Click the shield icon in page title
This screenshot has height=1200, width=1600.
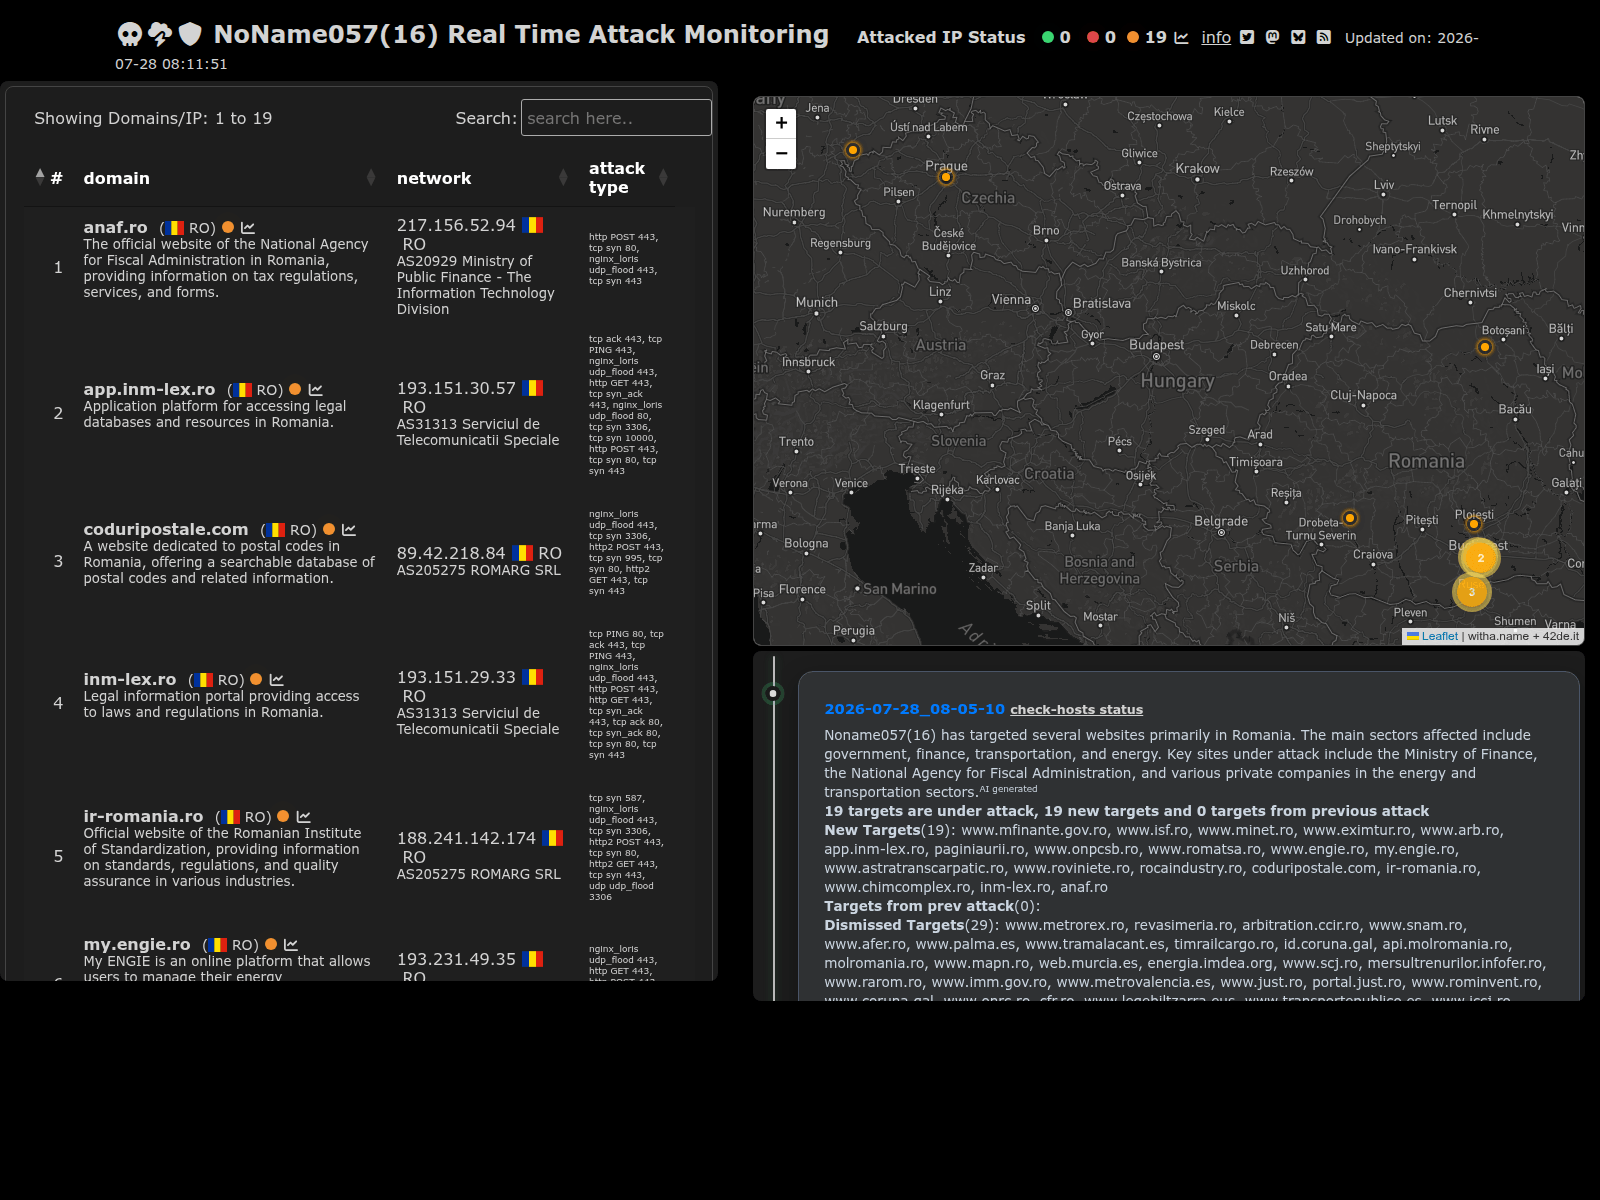point(190,35)
